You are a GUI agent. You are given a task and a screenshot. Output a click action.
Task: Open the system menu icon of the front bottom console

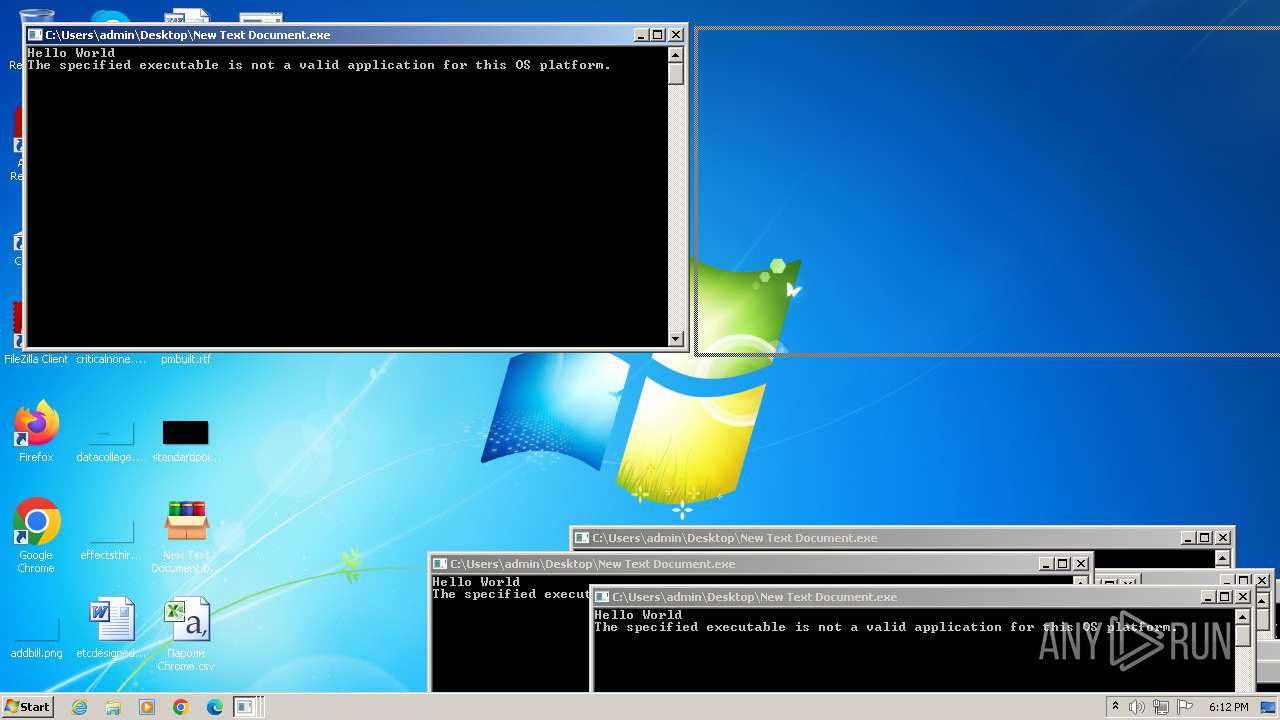[602, 597]
